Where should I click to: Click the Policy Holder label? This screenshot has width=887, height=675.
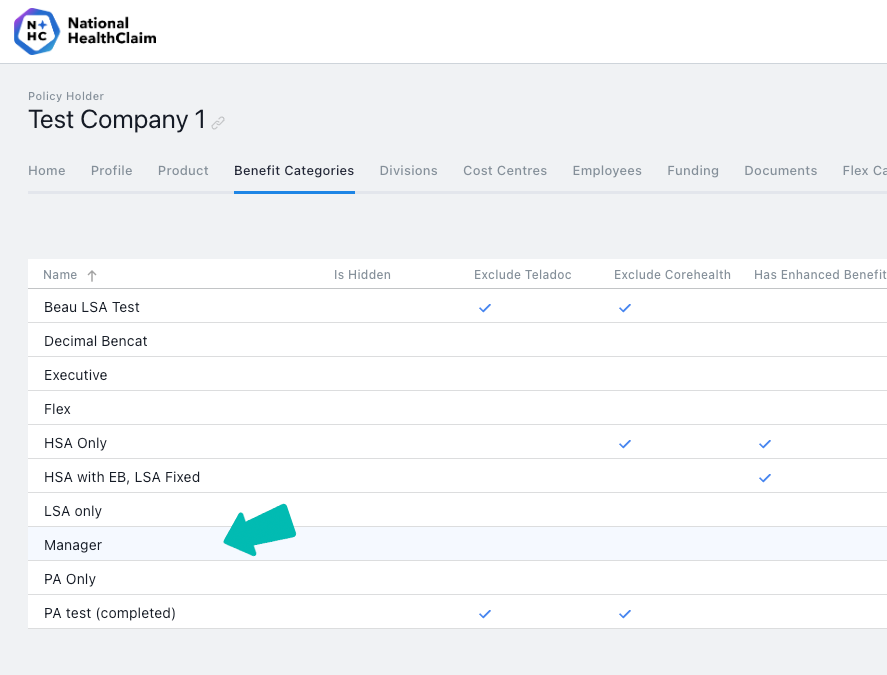click(66, 96)
